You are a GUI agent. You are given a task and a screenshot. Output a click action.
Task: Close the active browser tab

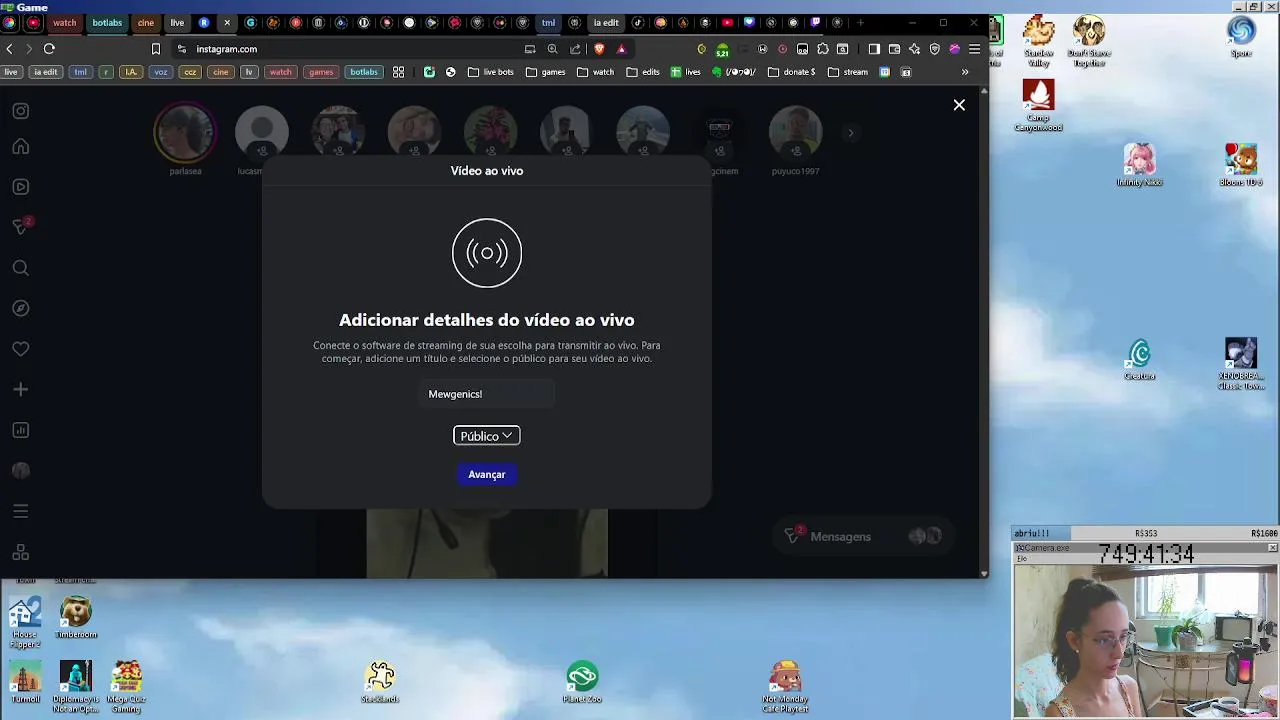227,22
